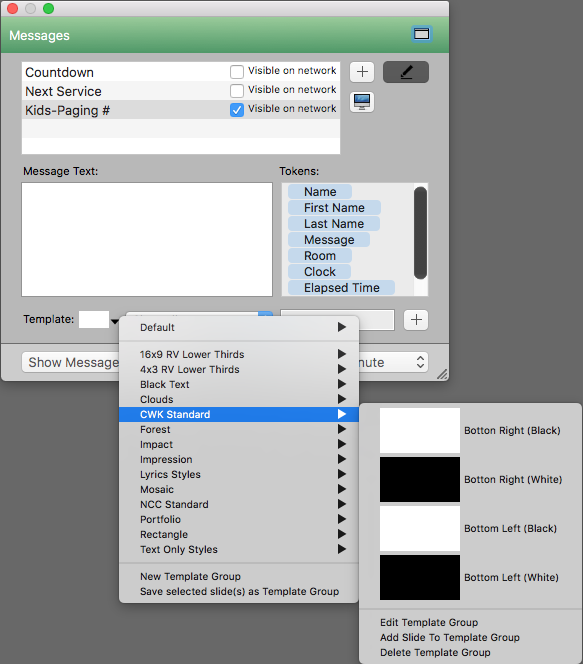Expand 16x9 RV Lower Thirds submenu
583x664 pixels.
(239, 354)
